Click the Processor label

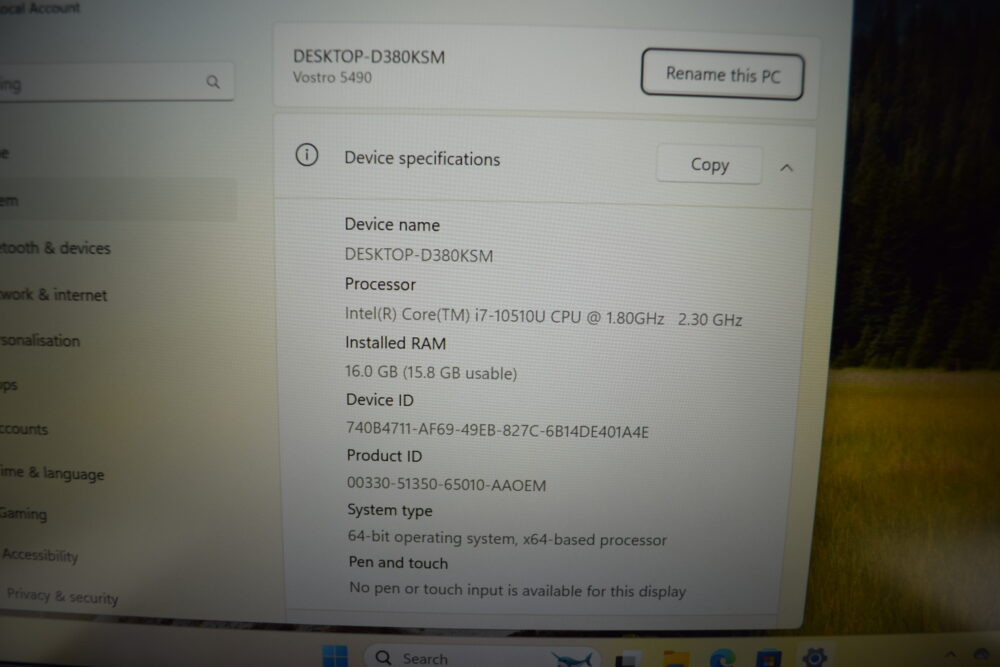(380, 284)
